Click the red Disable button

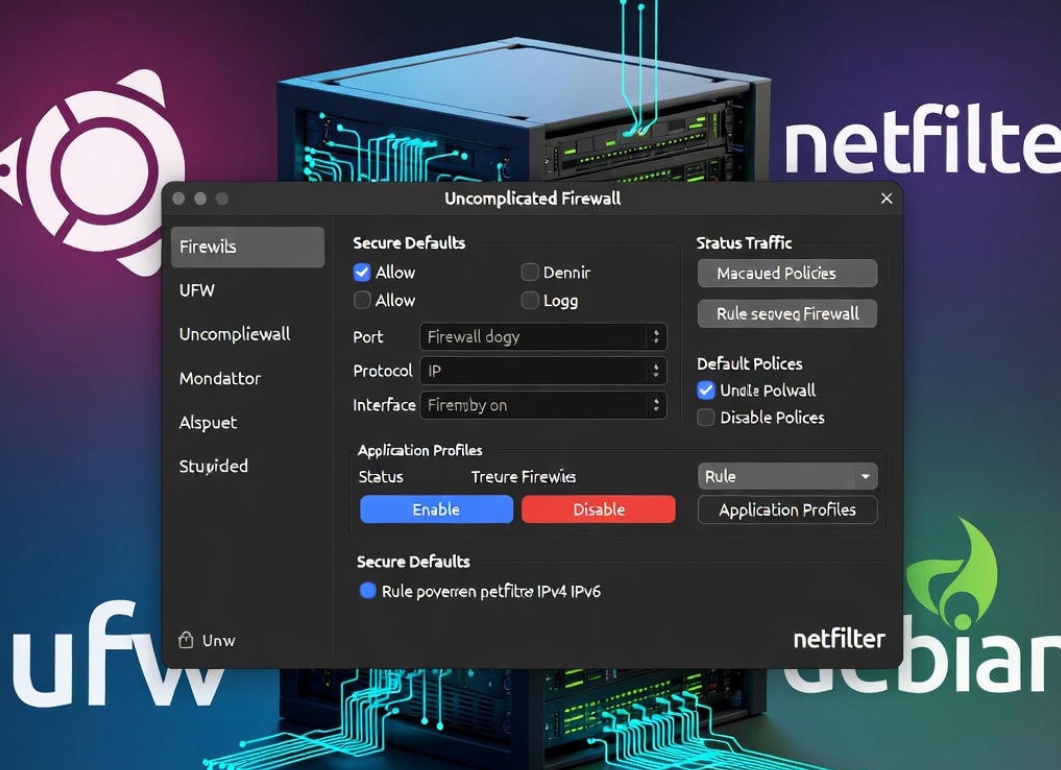pyautogui.click(x=598, y=509)
